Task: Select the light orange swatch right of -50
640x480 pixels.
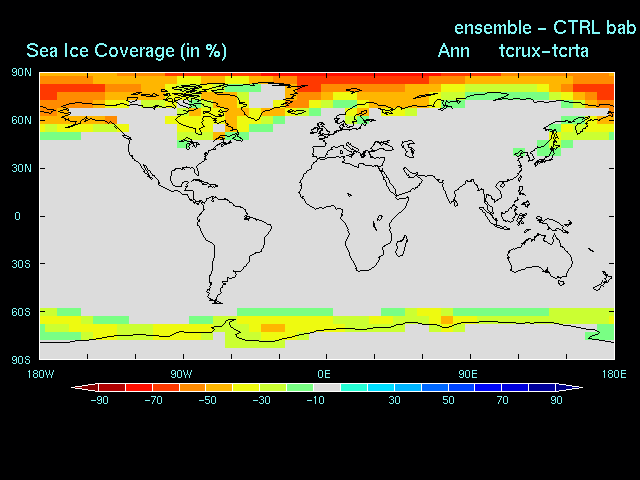Action: [x=219, y=387]
